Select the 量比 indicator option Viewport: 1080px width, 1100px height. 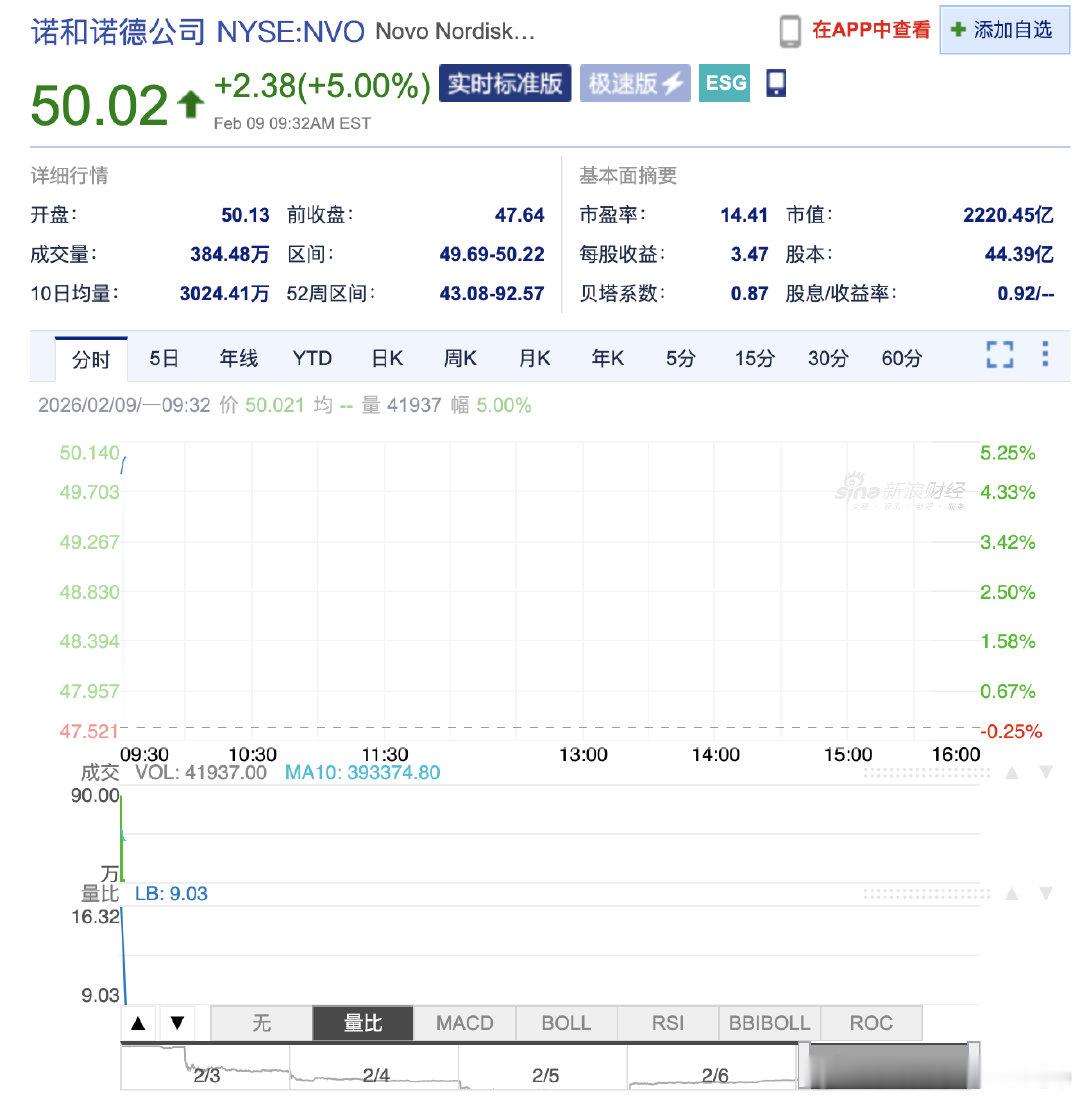(363, 1023)
